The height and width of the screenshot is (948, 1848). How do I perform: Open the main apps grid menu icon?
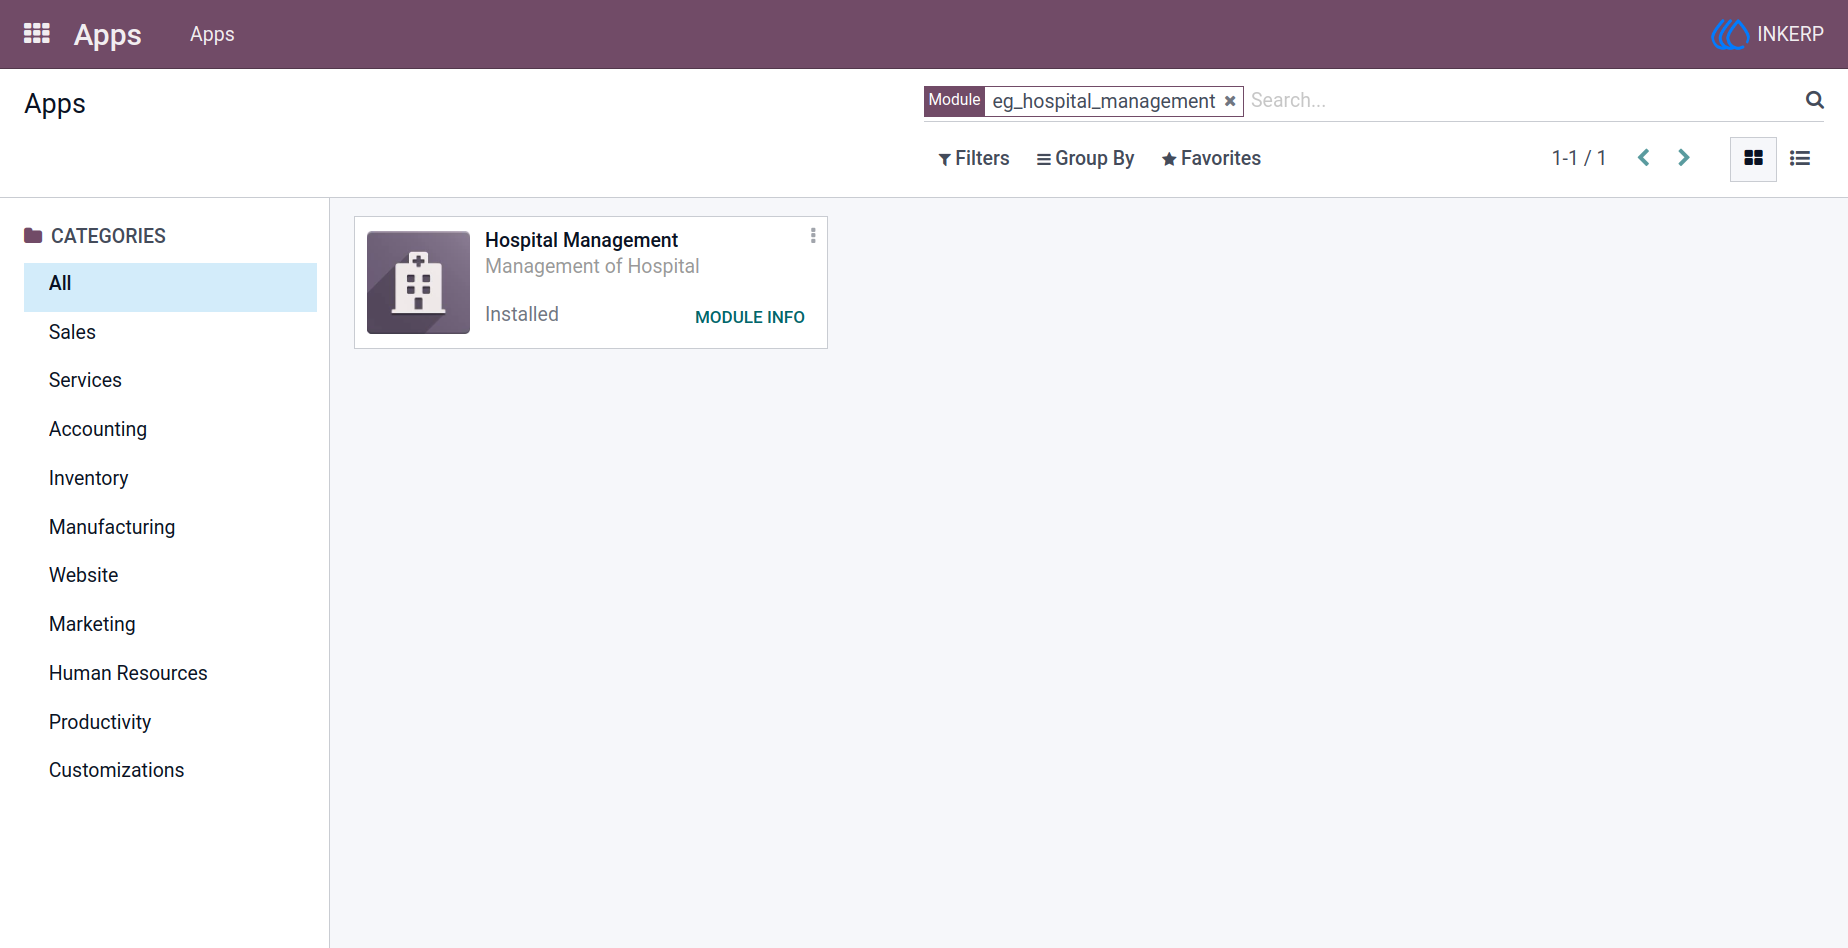(37, 34)
